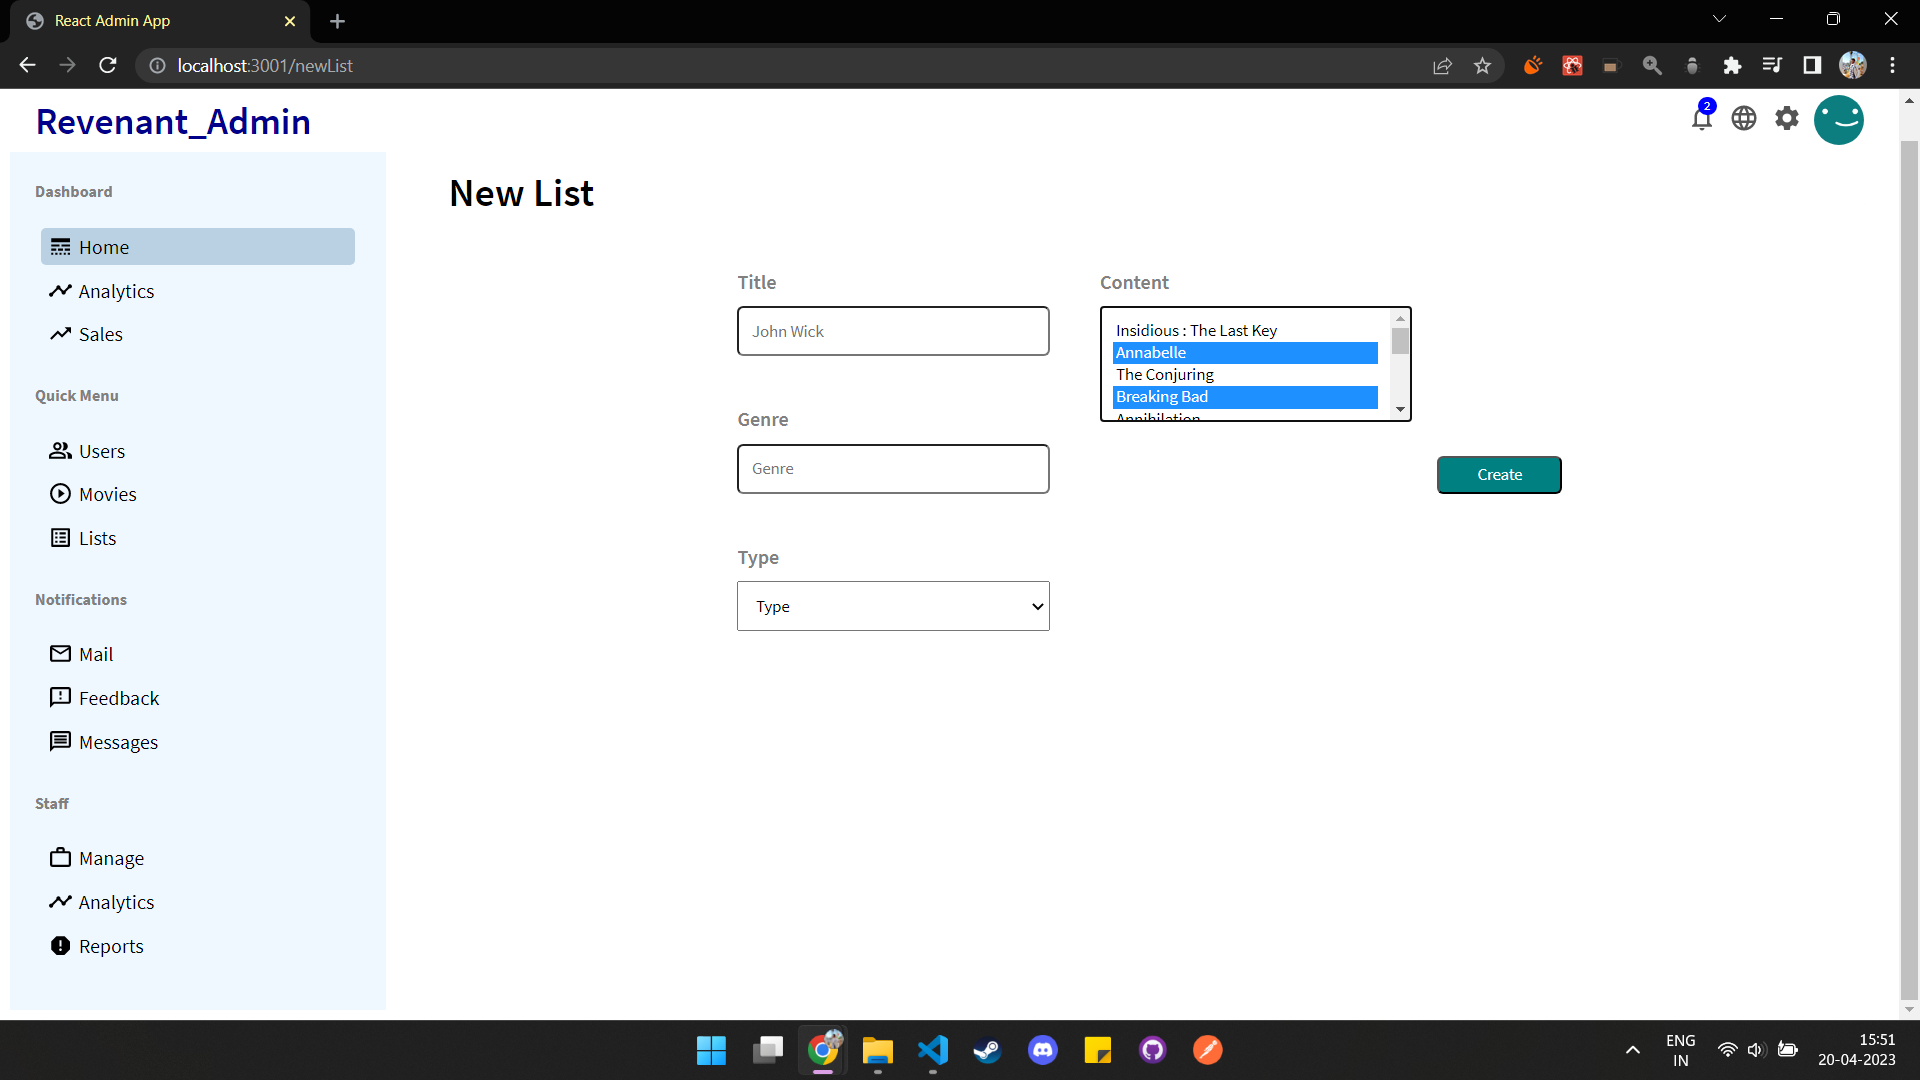Open Sales menu item
Image resolution: width=1920 pixels, height=1080 pixels.
(101, 334)
